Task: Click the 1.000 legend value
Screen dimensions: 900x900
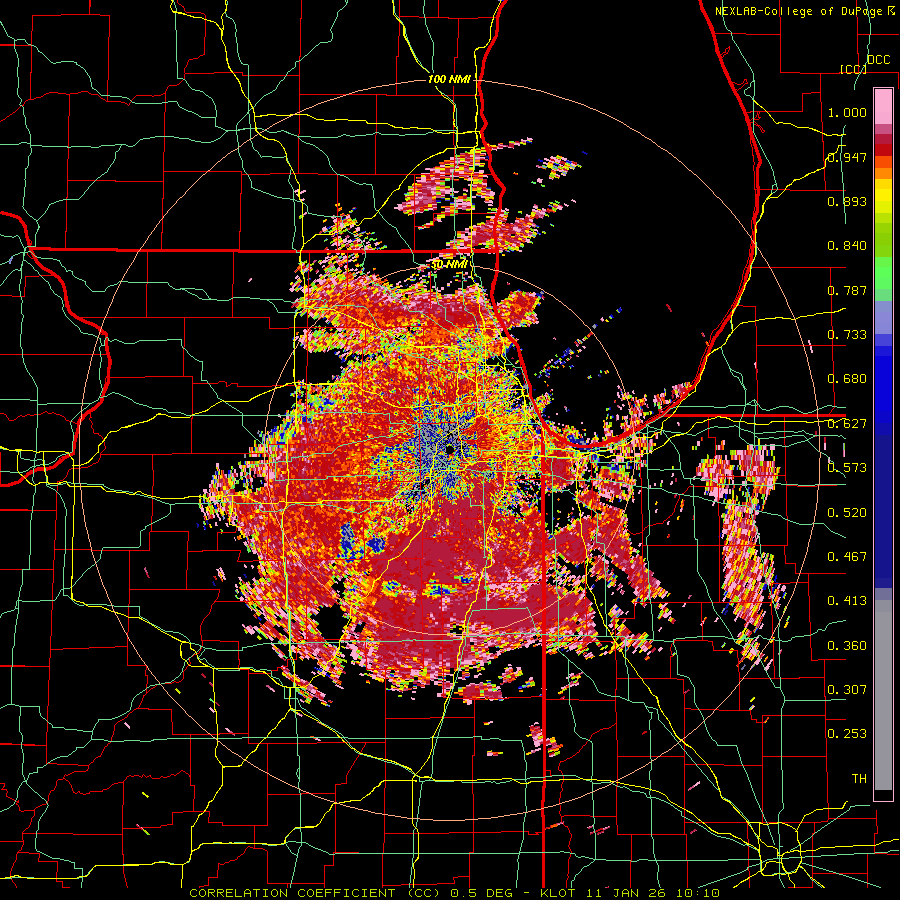Action: click(x=847, y=112)
